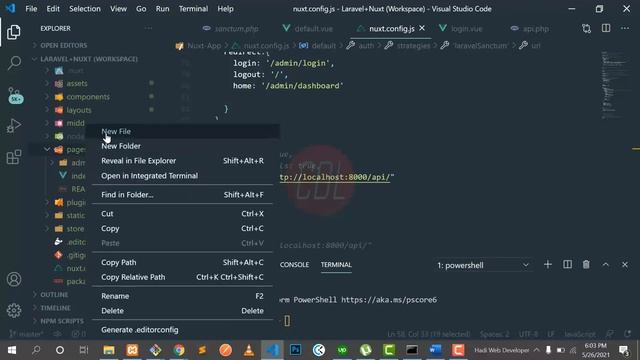Select Reveal in File Explorer
This screenshot has height=360, width=640.
[182, 161]
